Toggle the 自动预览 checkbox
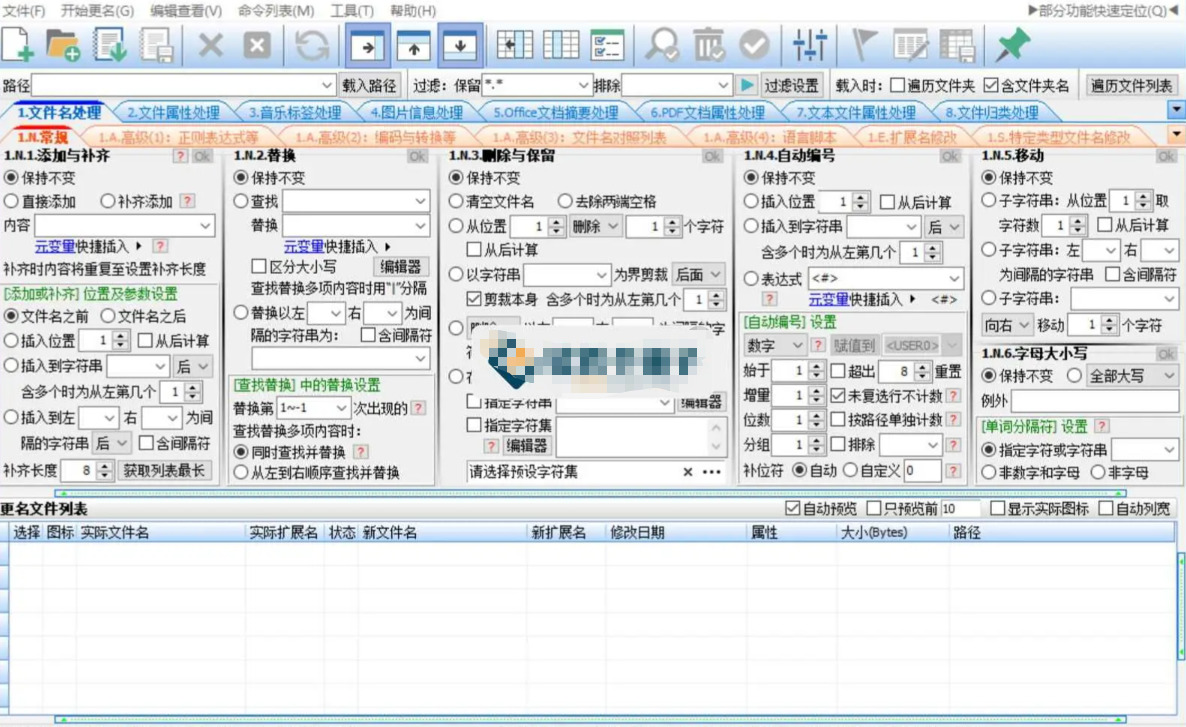This screenshot has width=1186, height=727. (x=792, y=508)
